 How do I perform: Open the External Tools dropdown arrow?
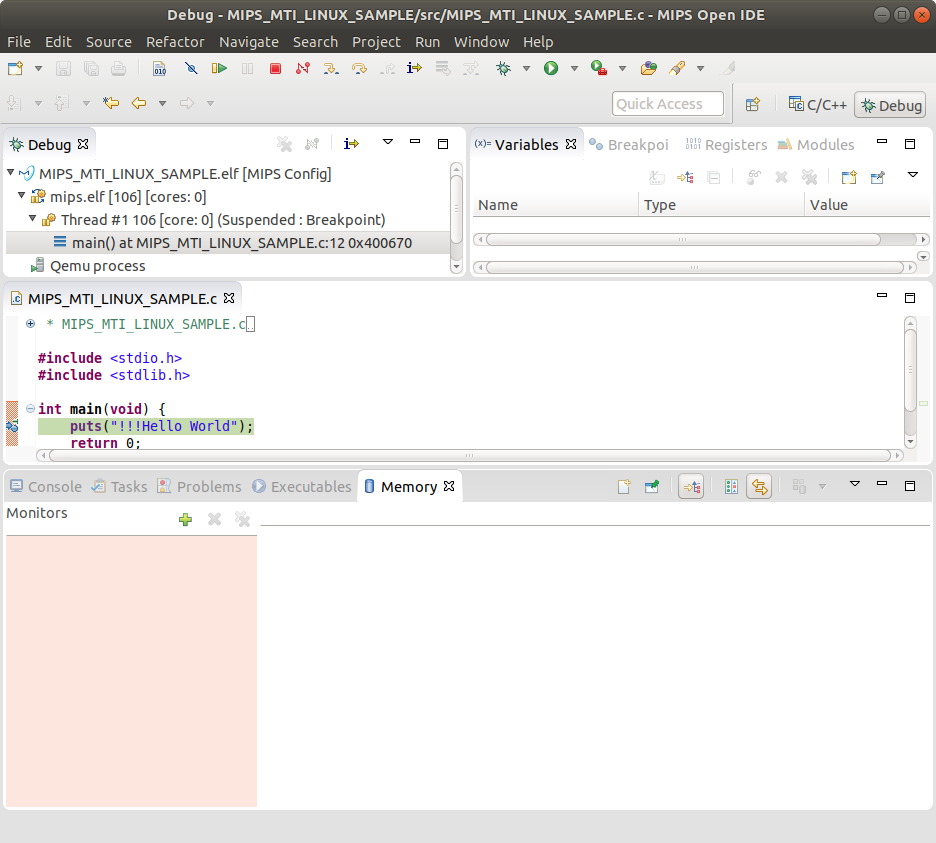click(622, 69)
